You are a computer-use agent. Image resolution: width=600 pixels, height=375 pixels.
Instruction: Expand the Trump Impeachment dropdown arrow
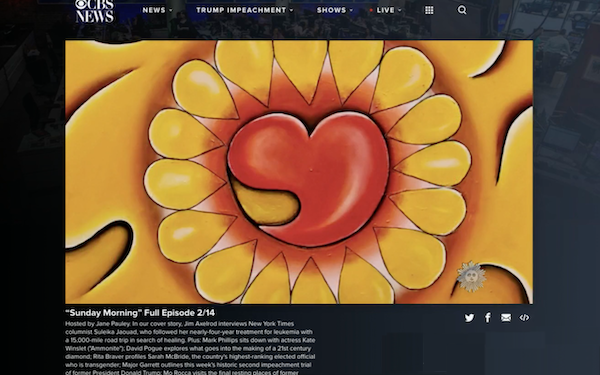(x=292, y=10)
